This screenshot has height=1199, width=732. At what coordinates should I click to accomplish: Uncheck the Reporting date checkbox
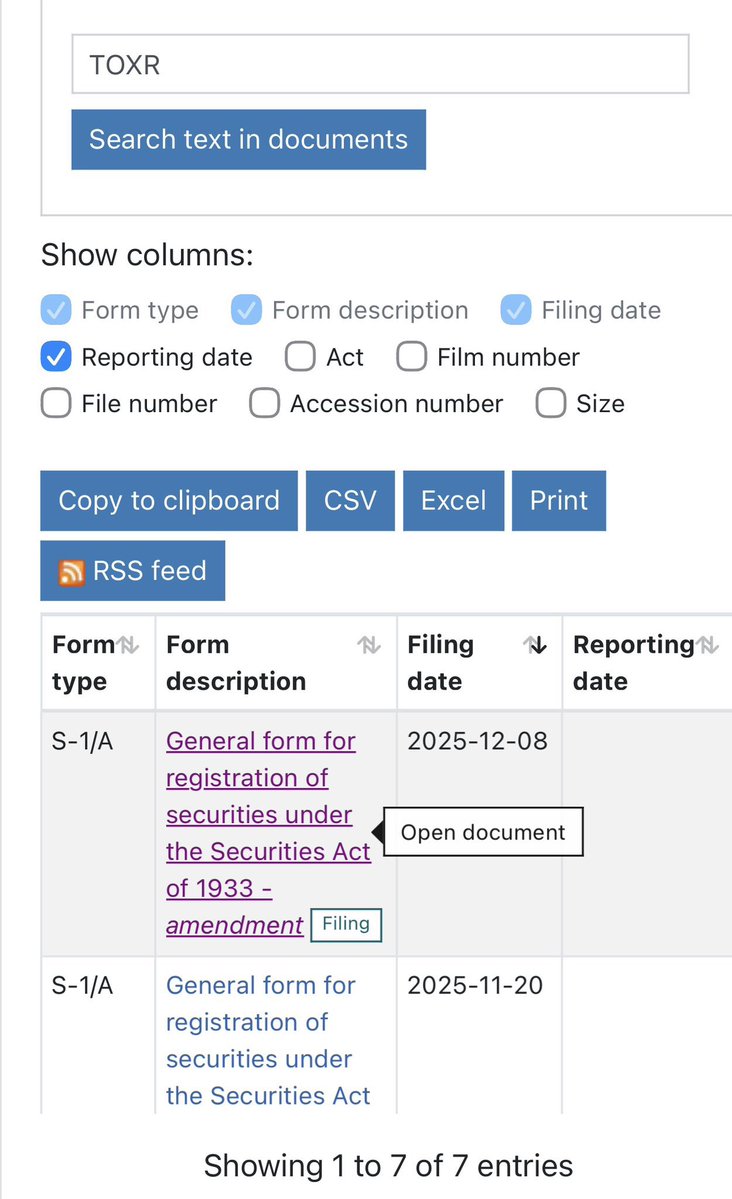click(x=56, y=357)
